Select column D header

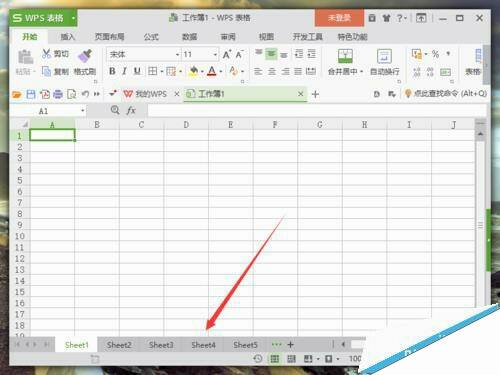pos(186,125)
